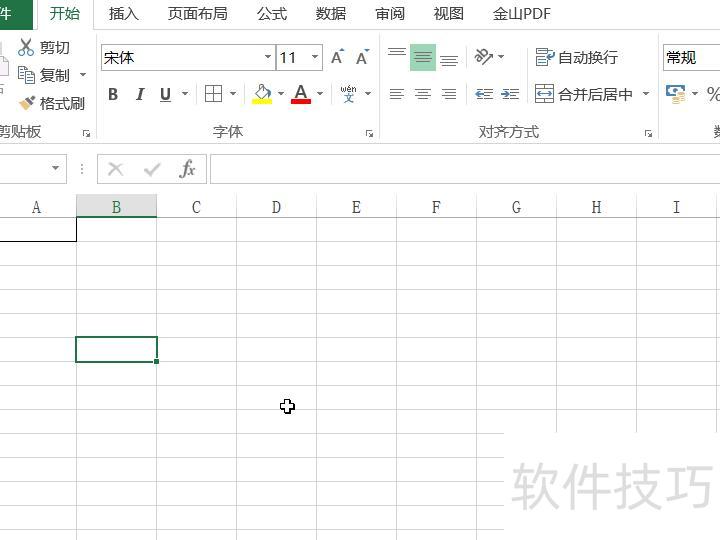Toggle Italic formatting
Viewport: 720px width, 540px height.
140,94
